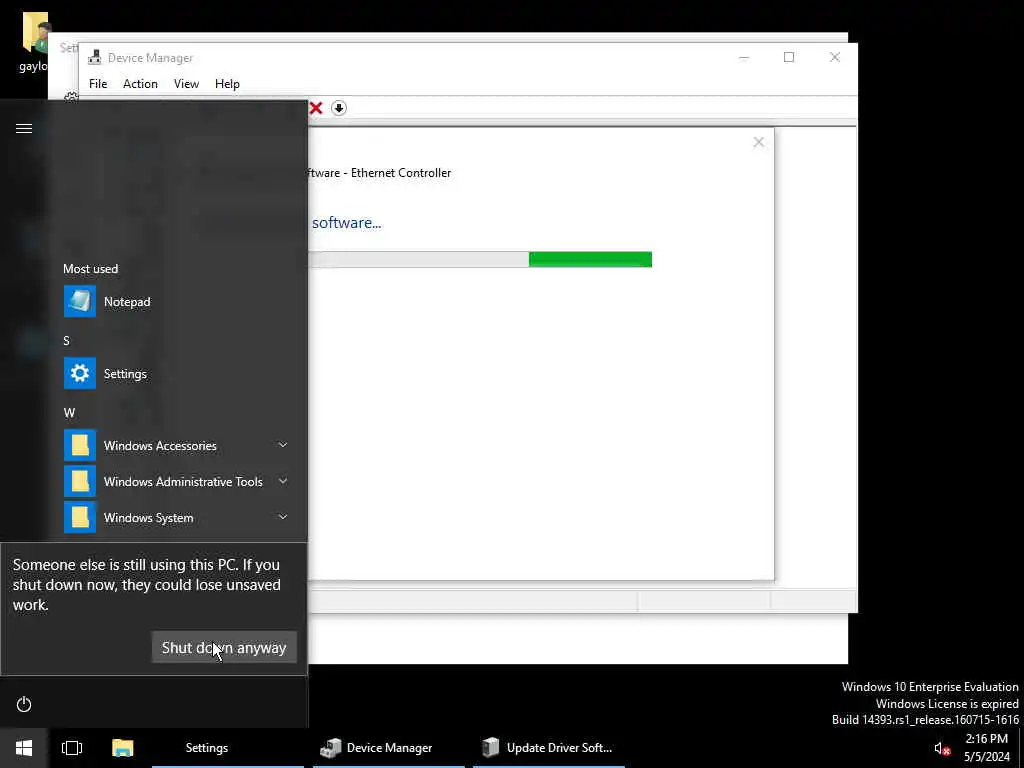Click the letter W group header
This screenshot has height=768, width=1024.
coord(69,413)
